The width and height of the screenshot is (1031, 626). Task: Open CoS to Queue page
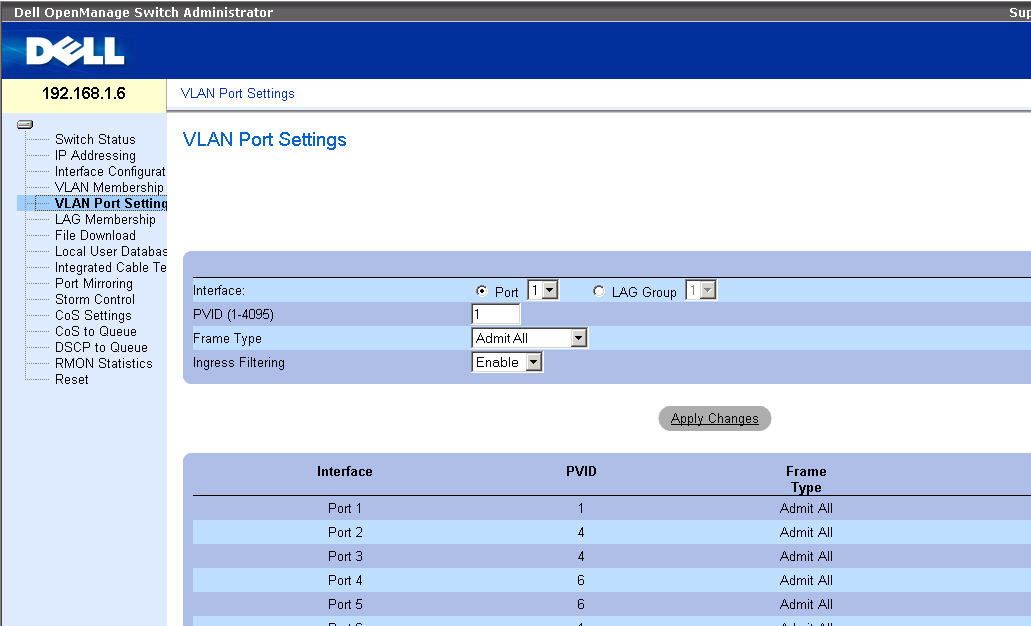tap(96, 331)
